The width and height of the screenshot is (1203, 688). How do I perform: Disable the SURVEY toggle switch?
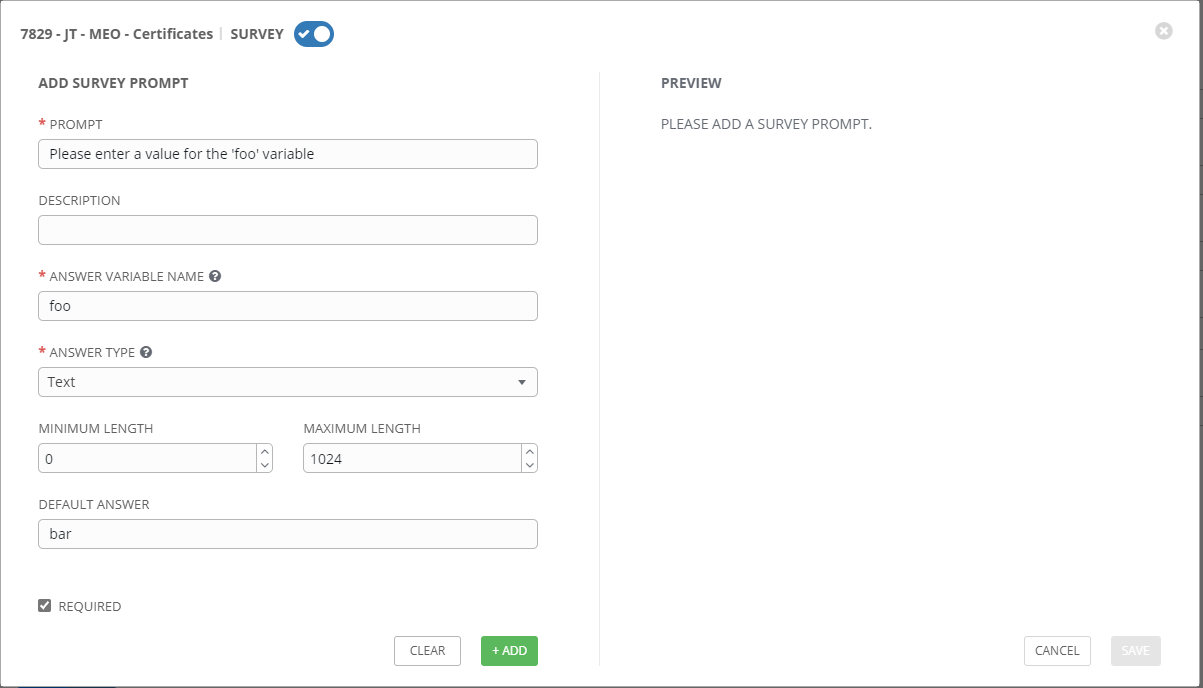[x=313, y=33]
